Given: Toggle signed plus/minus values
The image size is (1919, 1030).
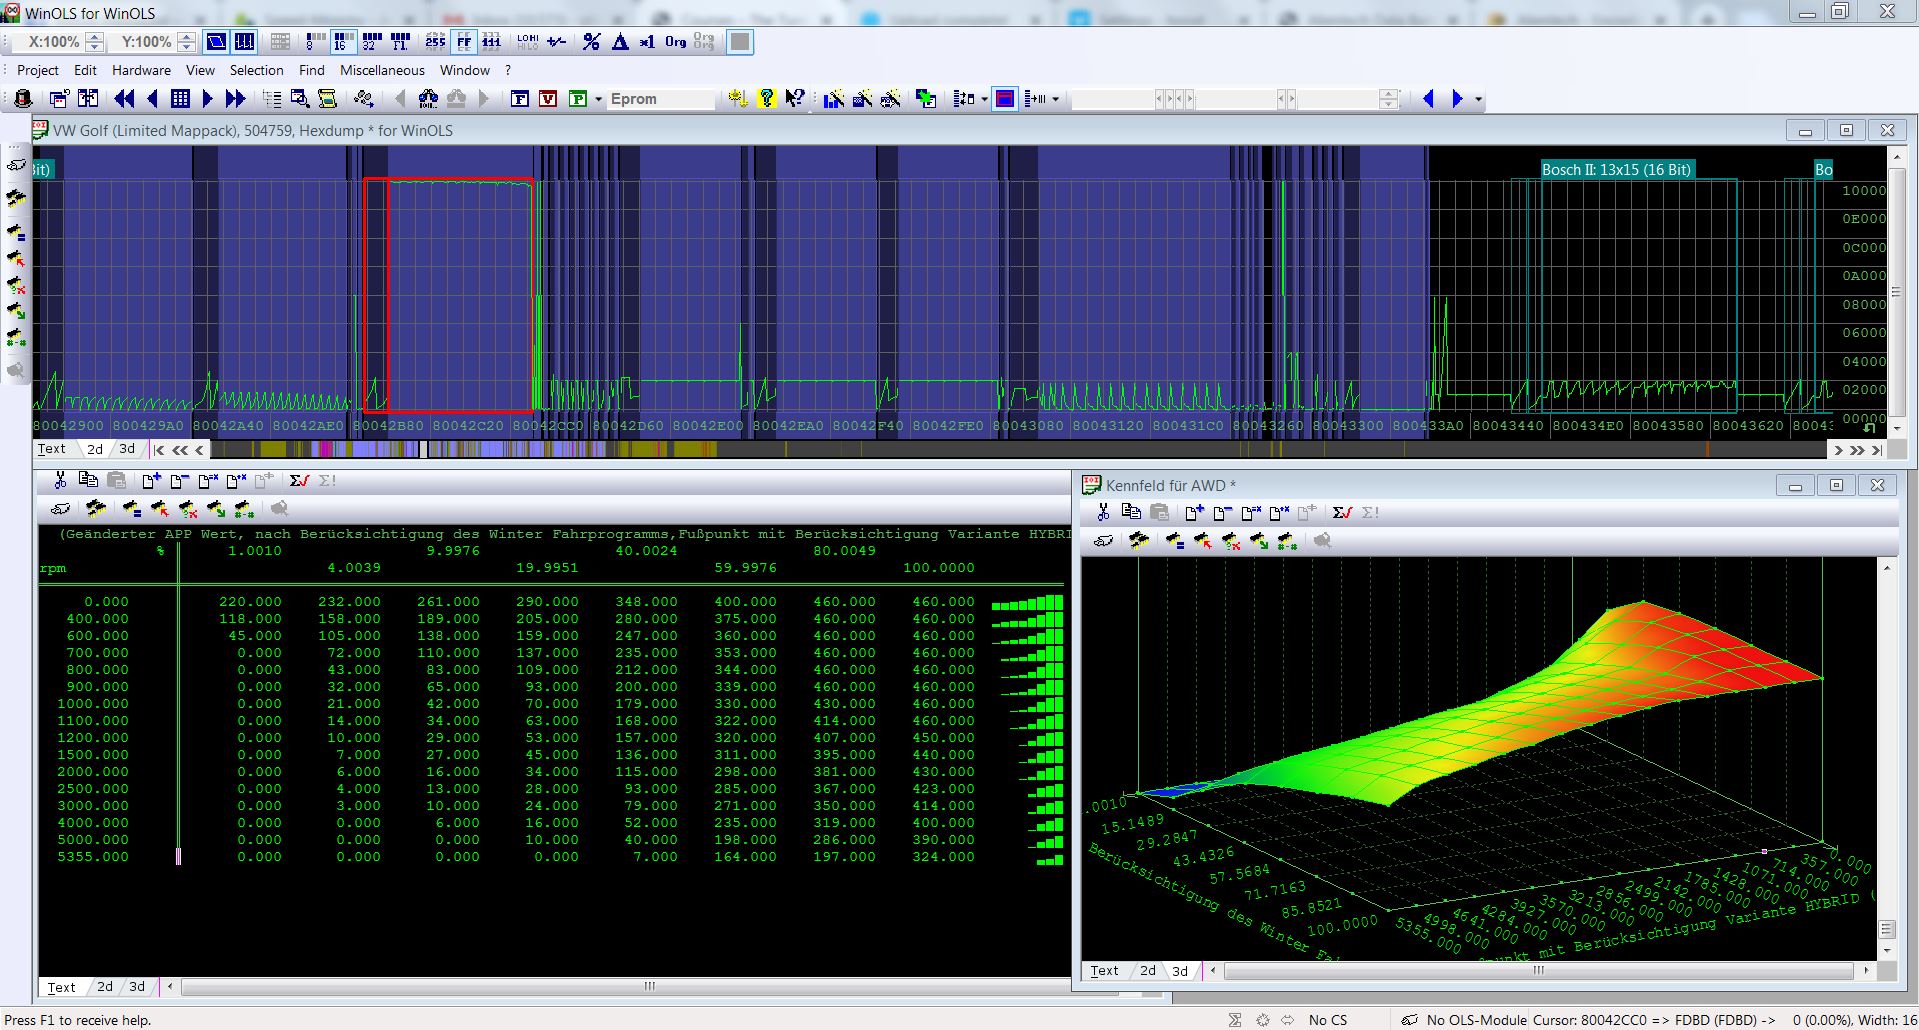Looking at the screenshot, I should point(556,42).
